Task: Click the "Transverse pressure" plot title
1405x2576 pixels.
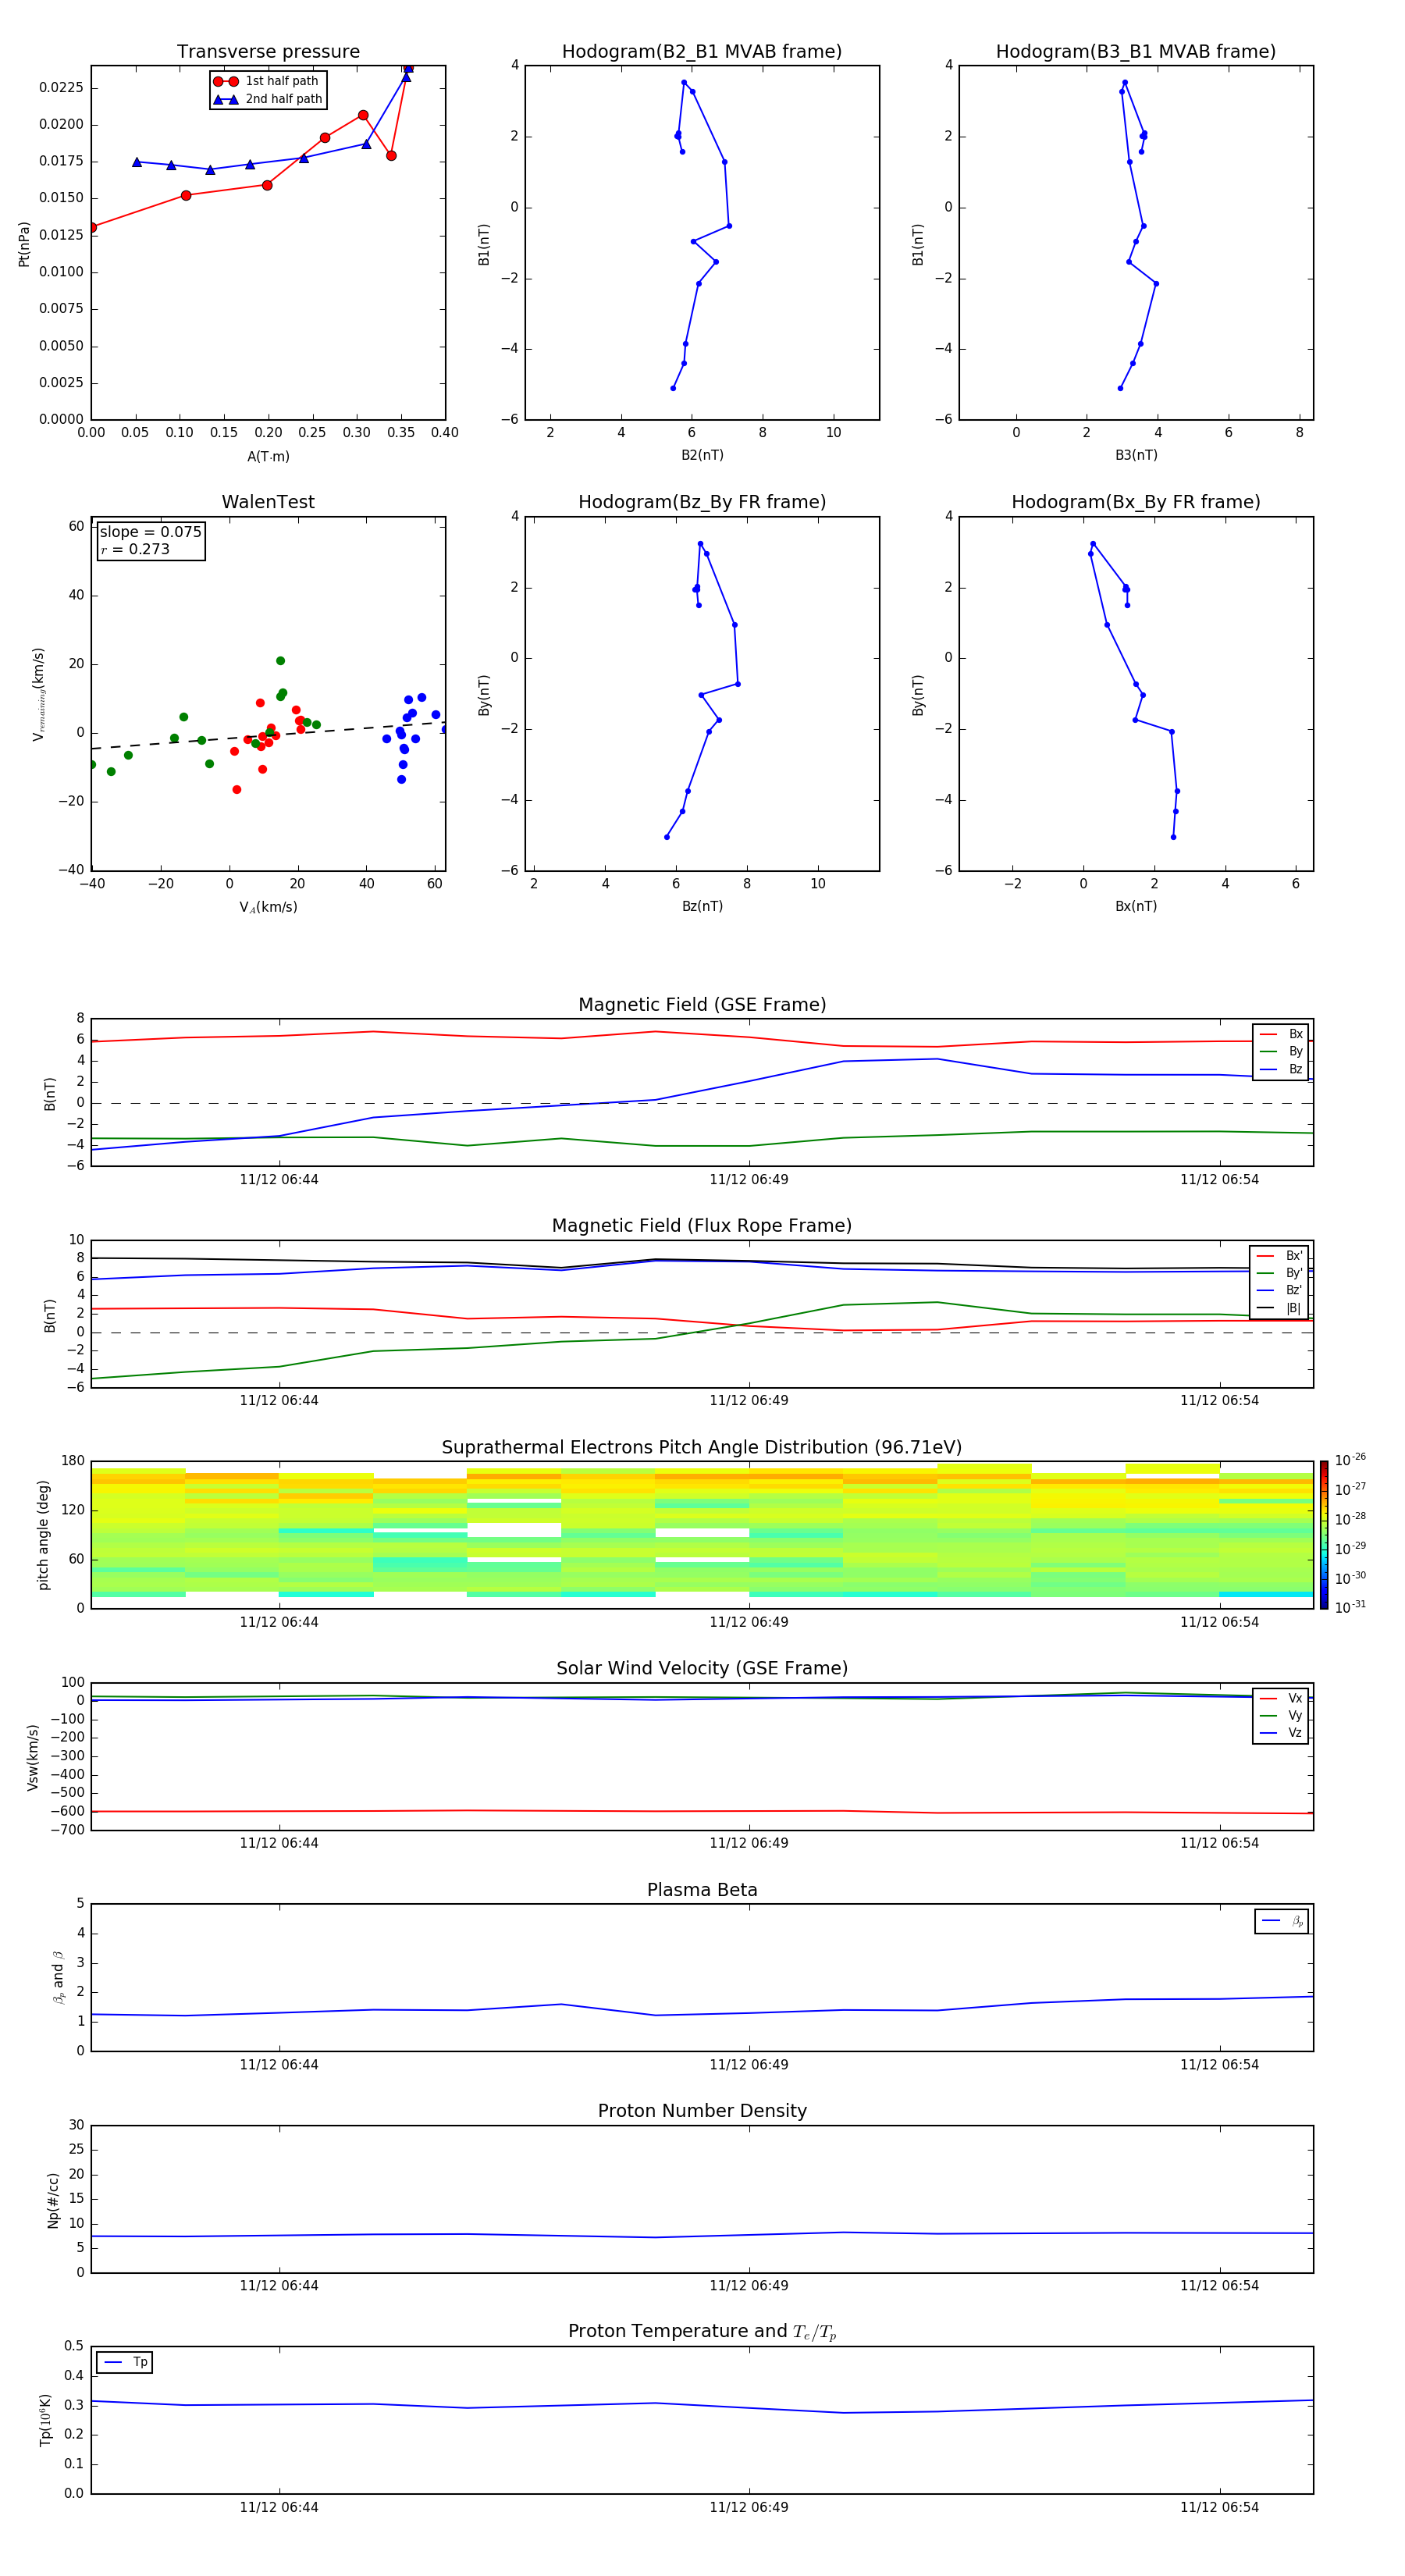Action: [268, 52]
